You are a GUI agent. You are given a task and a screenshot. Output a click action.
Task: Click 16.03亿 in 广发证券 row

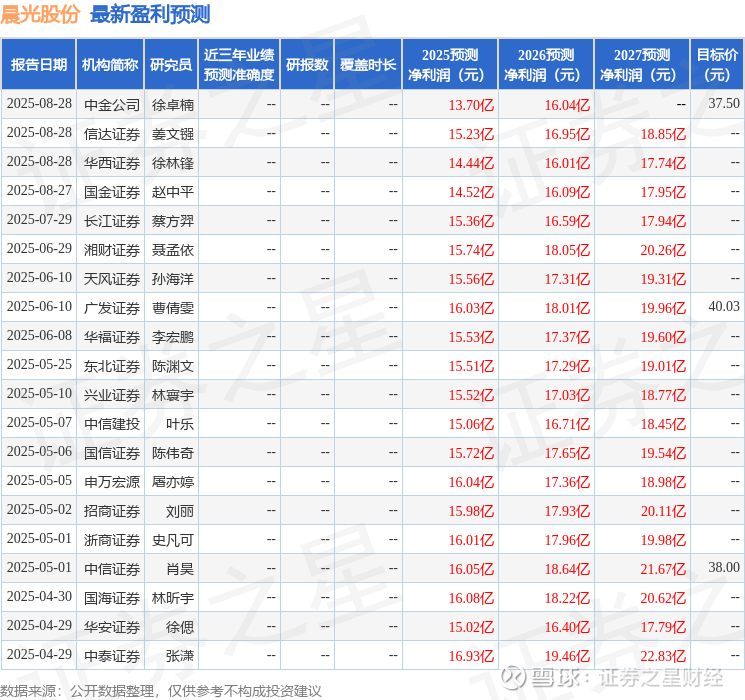(x=471, y=308)
